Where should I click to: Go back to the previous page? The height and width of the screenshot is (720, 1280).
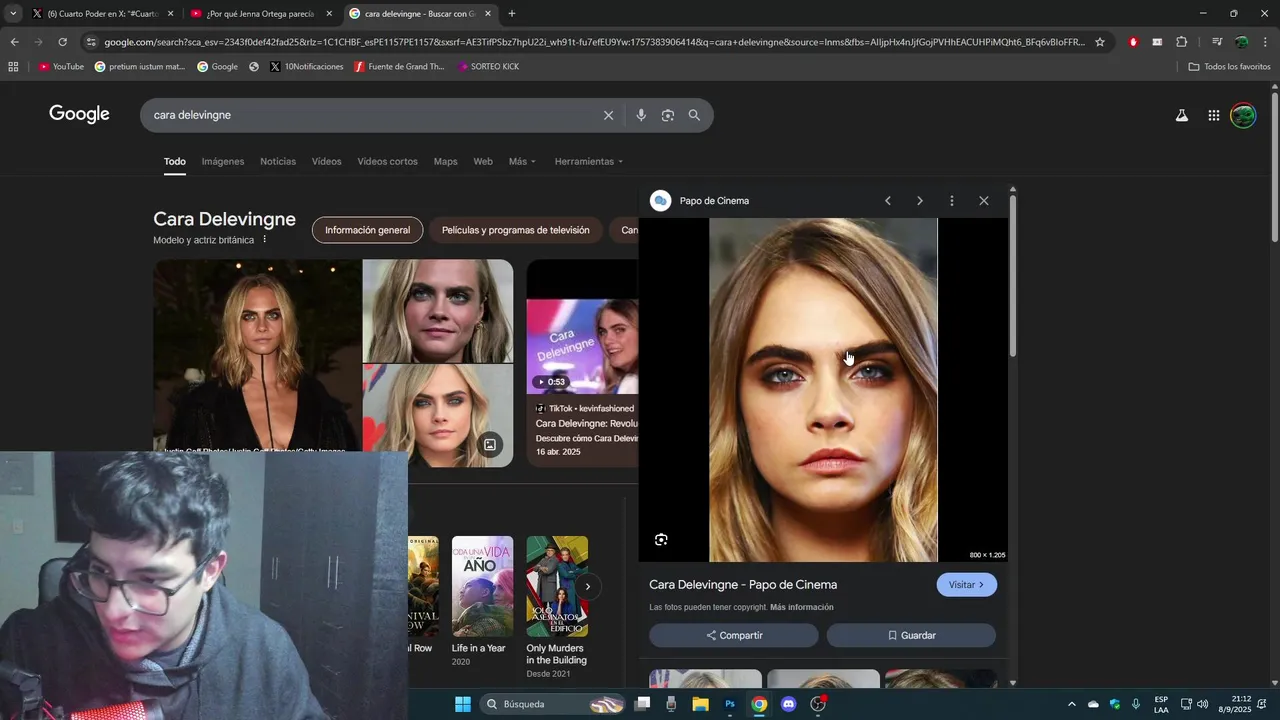[14, 42]
